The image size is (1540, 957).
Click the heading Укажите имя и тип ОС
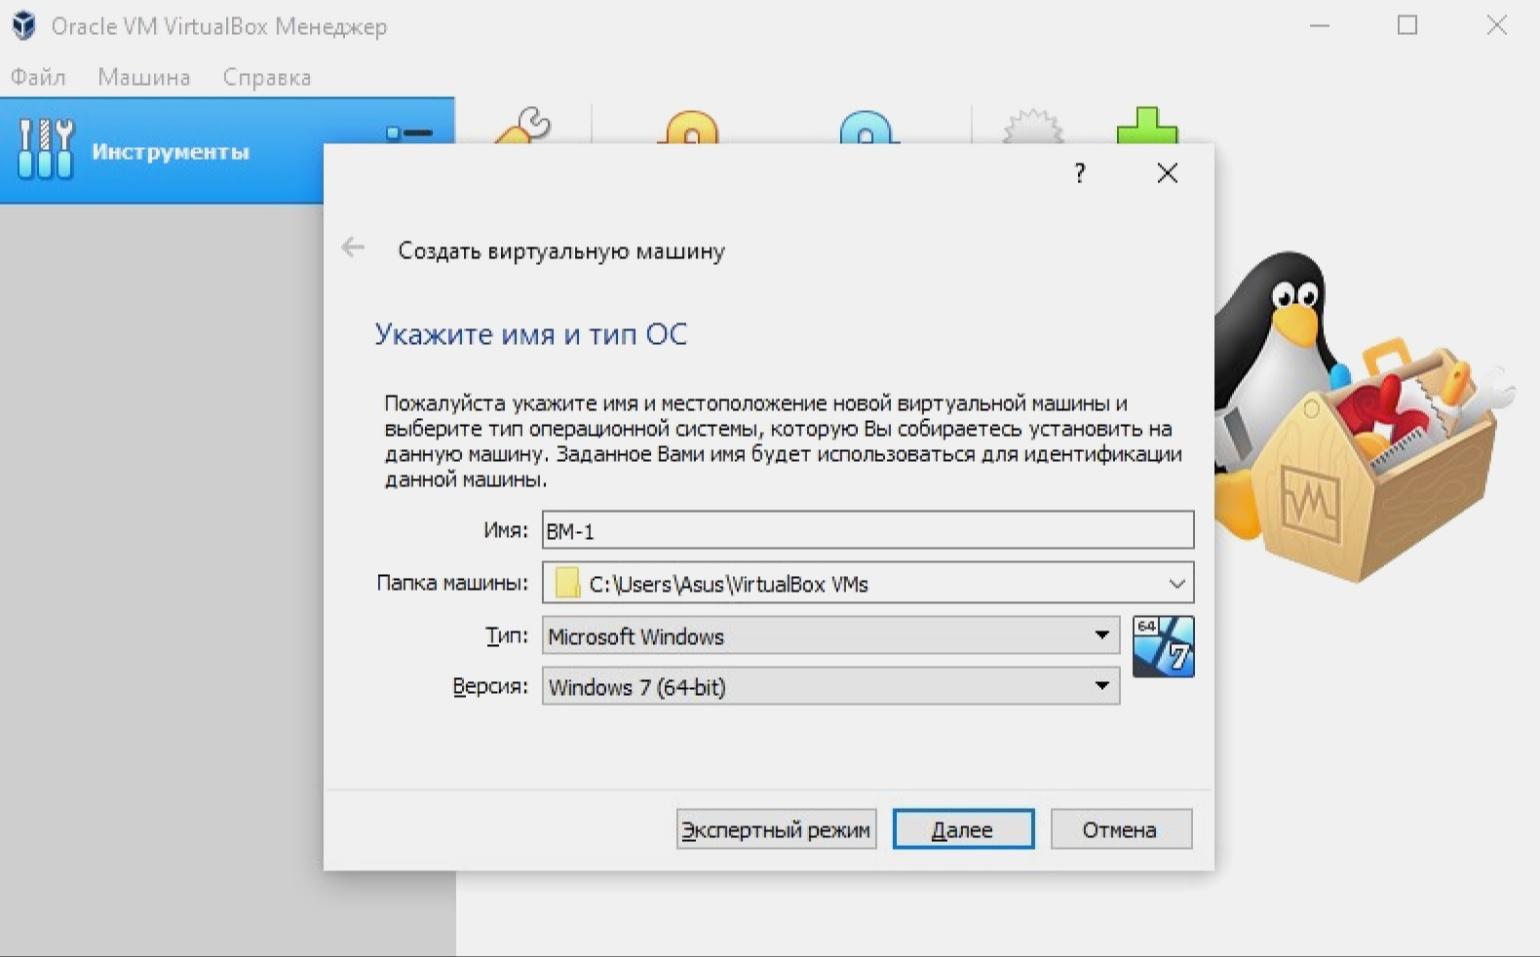tap(531, 334)
